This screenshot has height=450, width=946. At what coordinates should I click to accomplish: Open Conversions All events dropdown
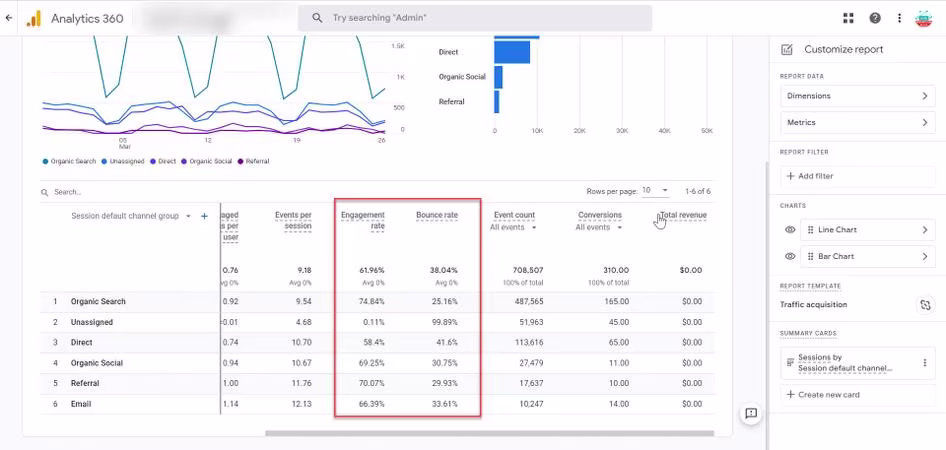598,227
